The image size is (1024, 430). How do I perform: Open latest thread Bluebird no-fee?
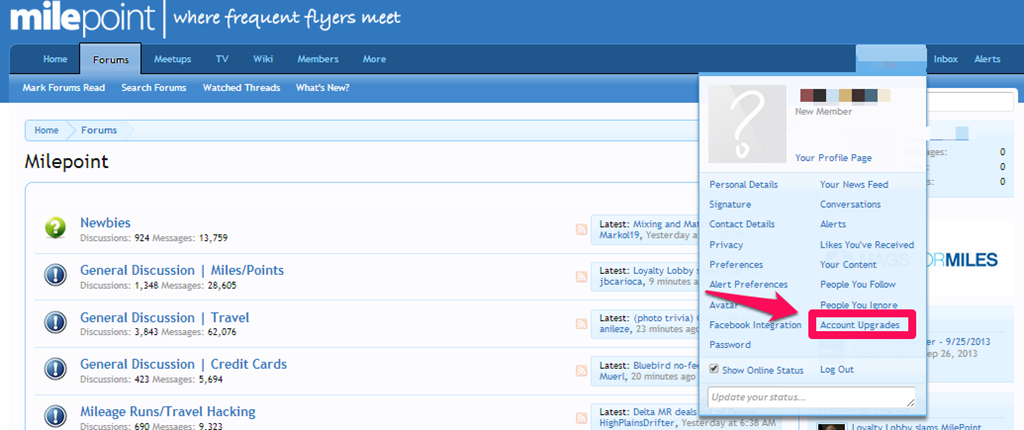[x=665, y=365]
